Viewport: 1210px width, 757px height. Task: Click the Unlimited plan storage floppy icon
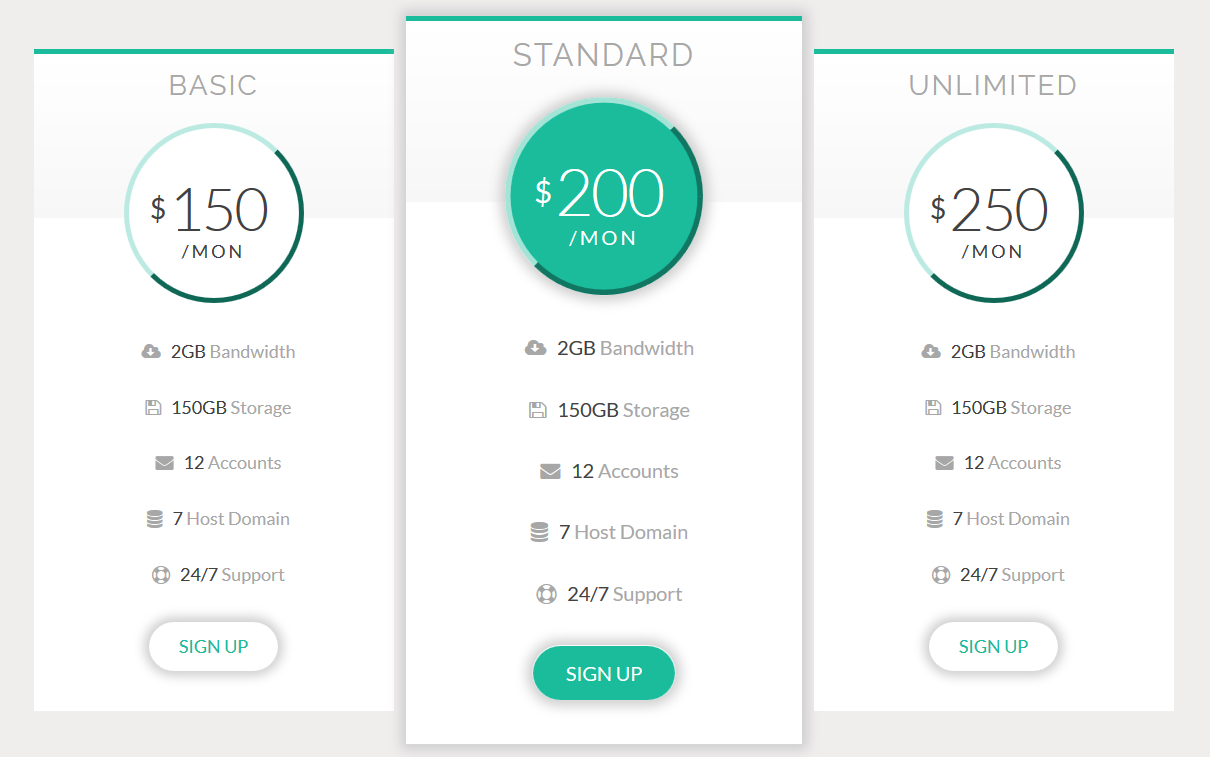point(933,407)
